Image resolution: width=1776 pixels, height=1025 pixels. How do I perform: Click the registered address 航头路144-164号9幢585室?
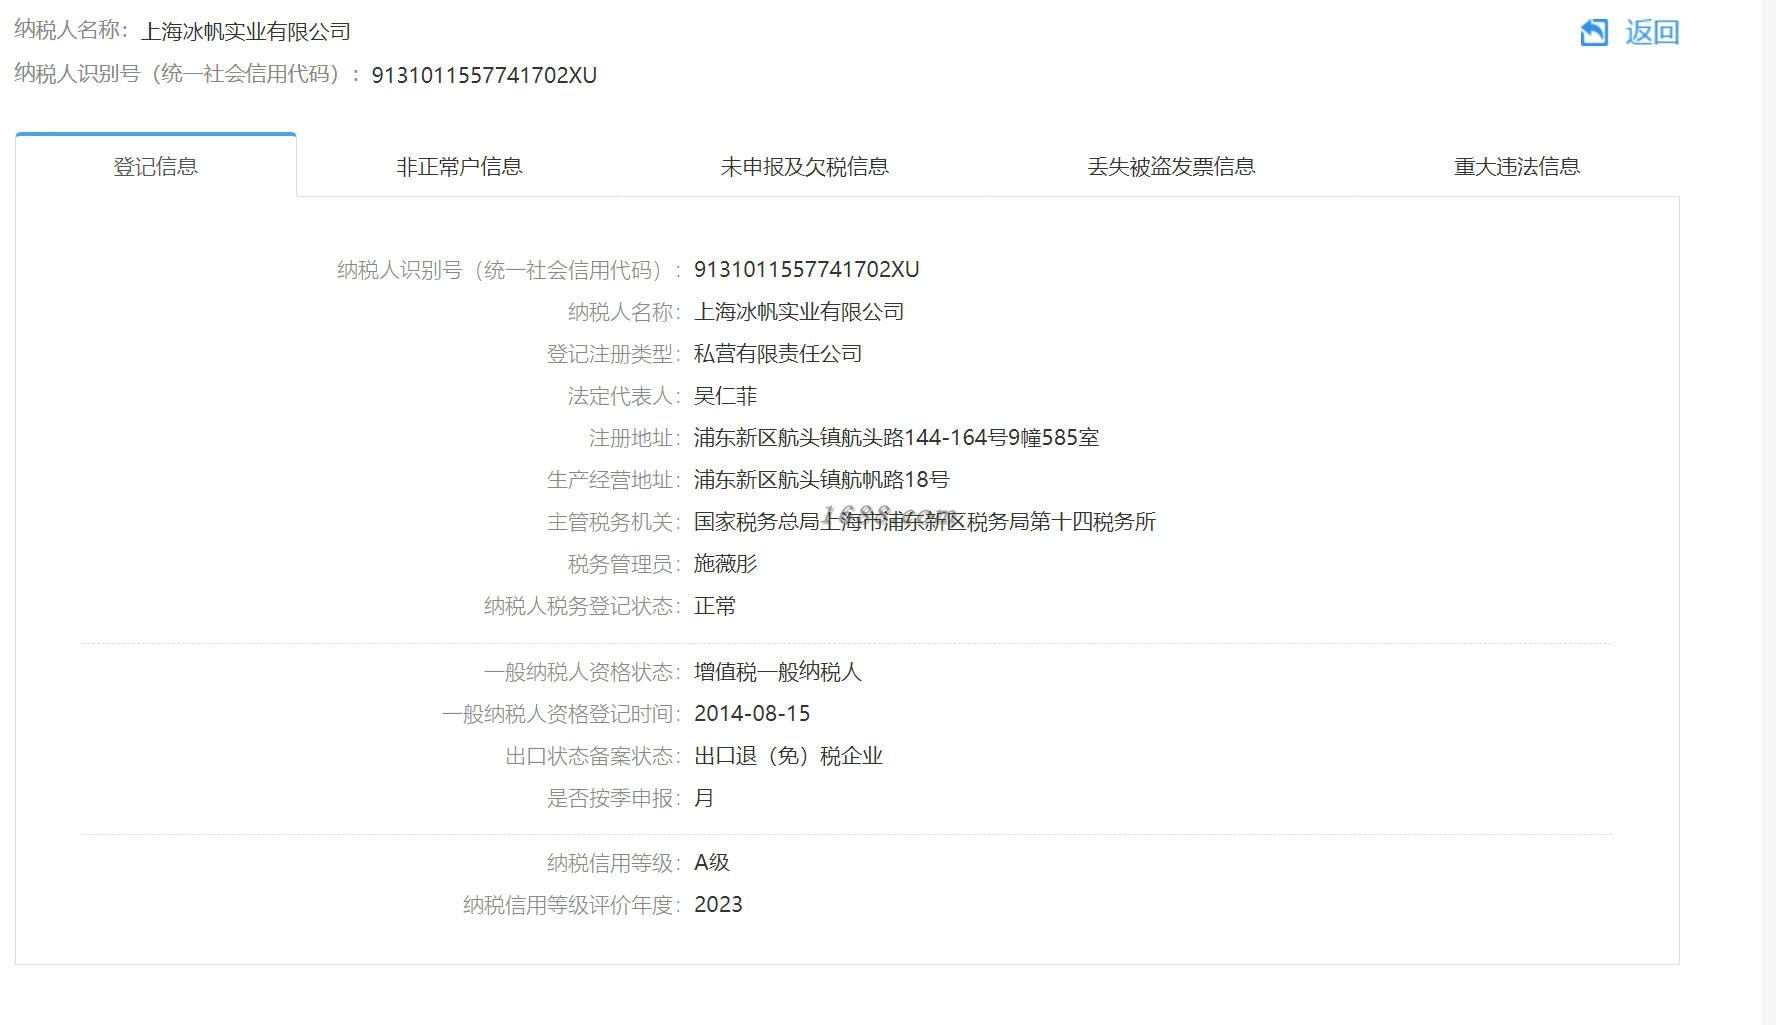pyautogui.click(x=897, y=438)
